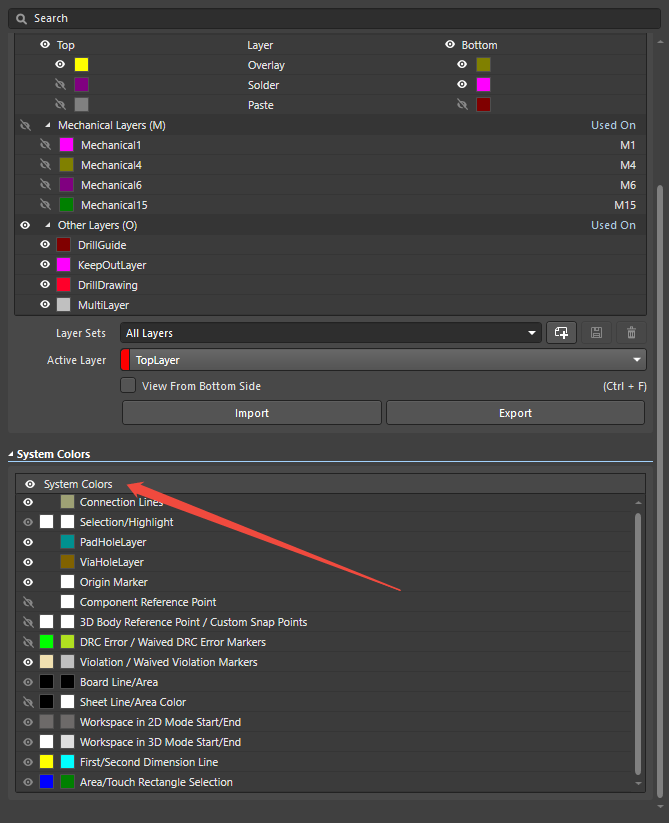Image resolution: width=669 pixels, height=823 pixels.
Task: Click the save layer set icon
Action: (x=597, y=333)
